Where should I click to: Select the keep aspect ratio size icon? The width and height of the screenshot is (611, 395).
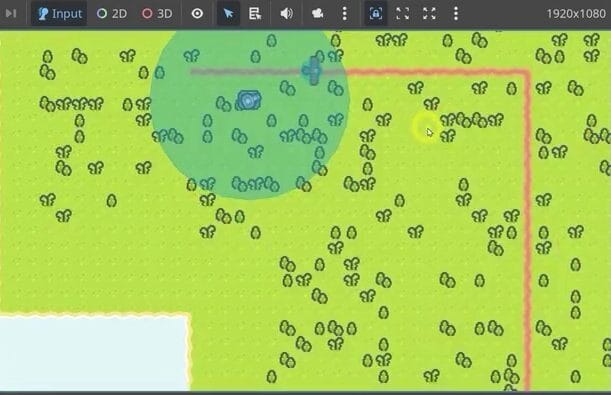click(402, 14)
